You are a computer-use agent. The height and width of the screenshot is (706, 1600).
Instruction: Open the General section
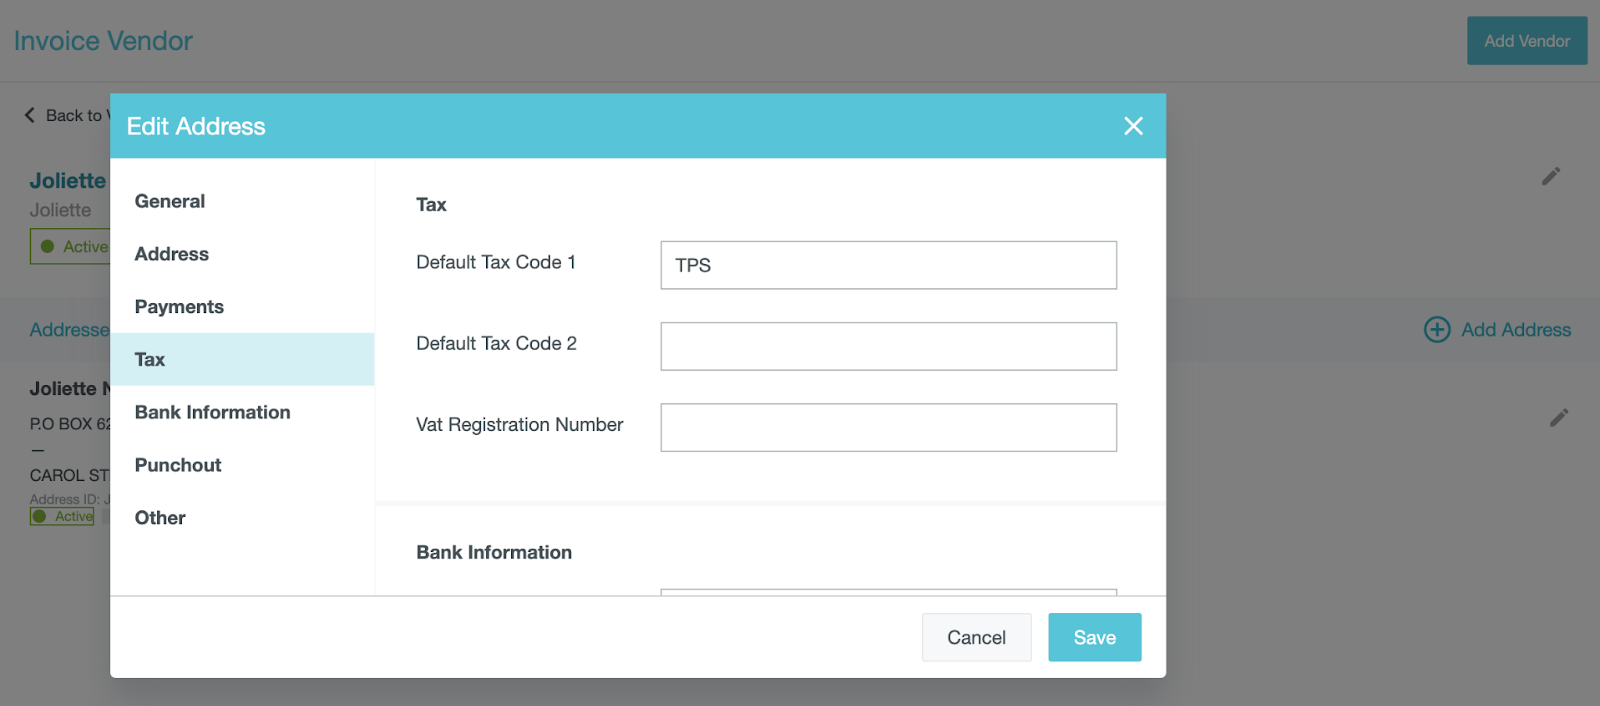170,201
